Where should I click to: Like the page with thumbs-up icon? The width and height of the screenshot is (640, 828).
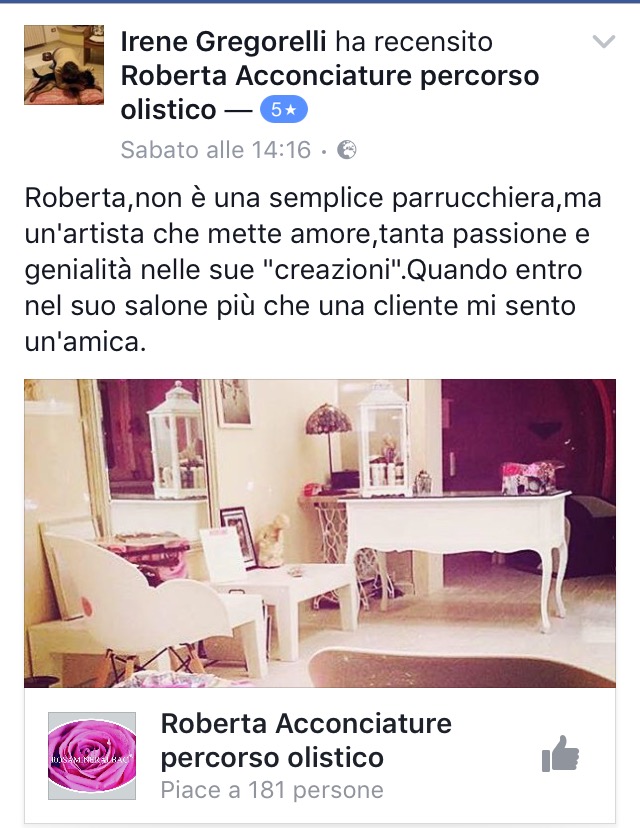pos(560,754)
